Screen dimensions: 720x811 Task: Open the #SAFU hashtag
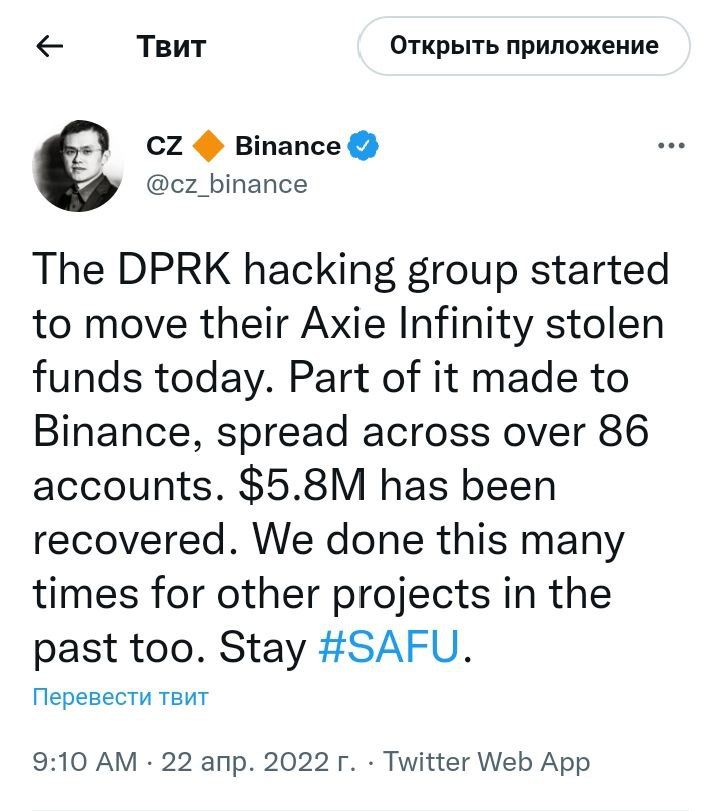pyautogui.click(x=390, y=648)
